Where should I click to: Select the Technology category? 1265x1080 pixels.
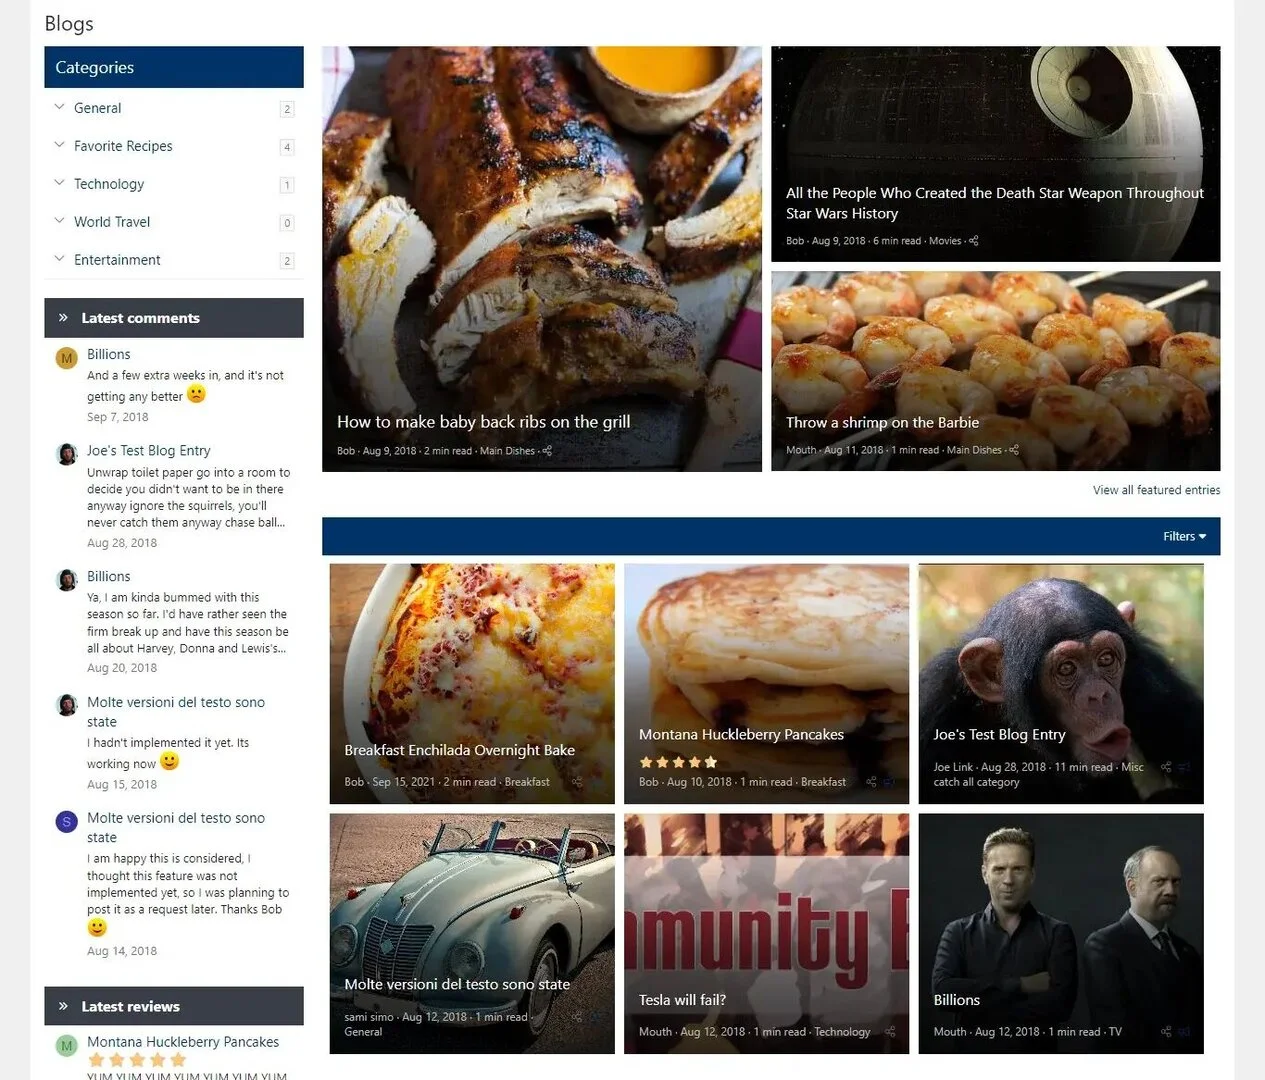(109, 184)
